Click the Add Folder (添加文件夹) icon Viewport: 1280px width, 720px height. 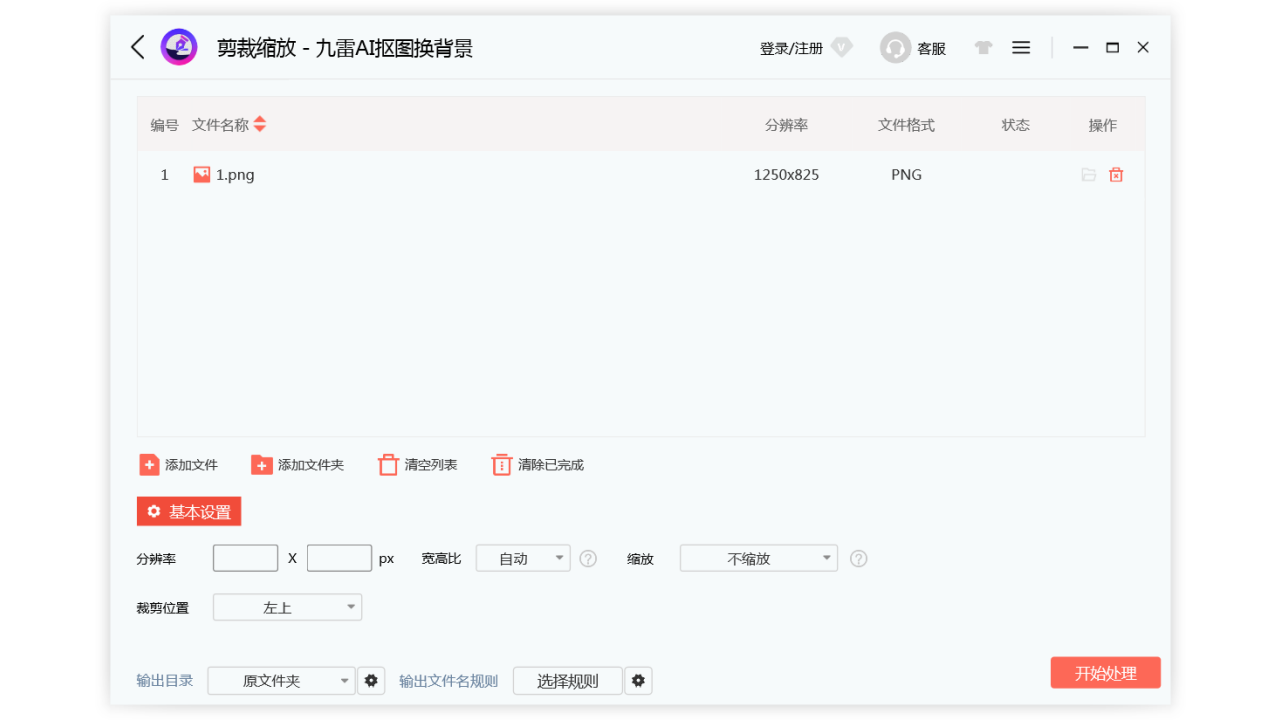tap(262, 464)
